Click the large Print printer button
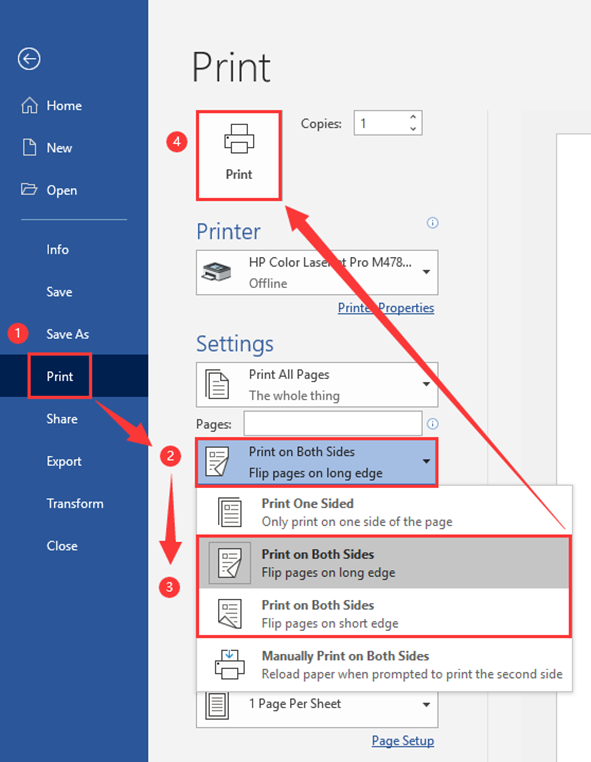Screen dimensions: 591x762 click(239, 155)
